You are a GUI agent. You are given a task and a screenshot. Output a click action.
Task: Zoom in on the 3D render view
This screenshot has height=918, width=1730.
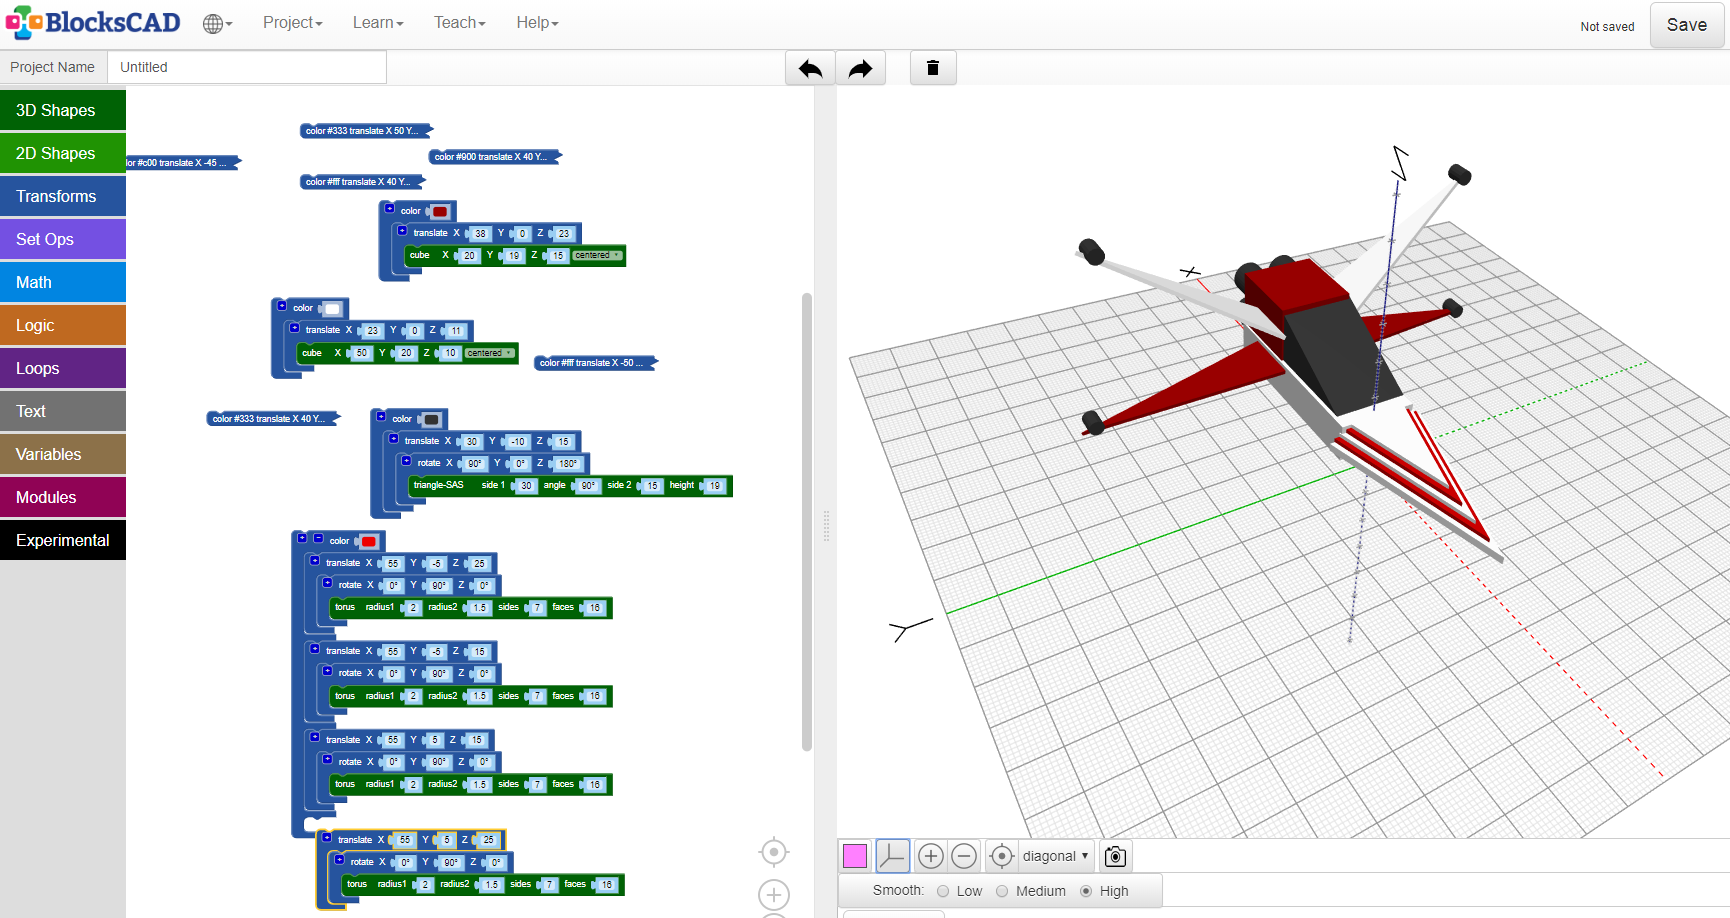(x=930, y=856)
